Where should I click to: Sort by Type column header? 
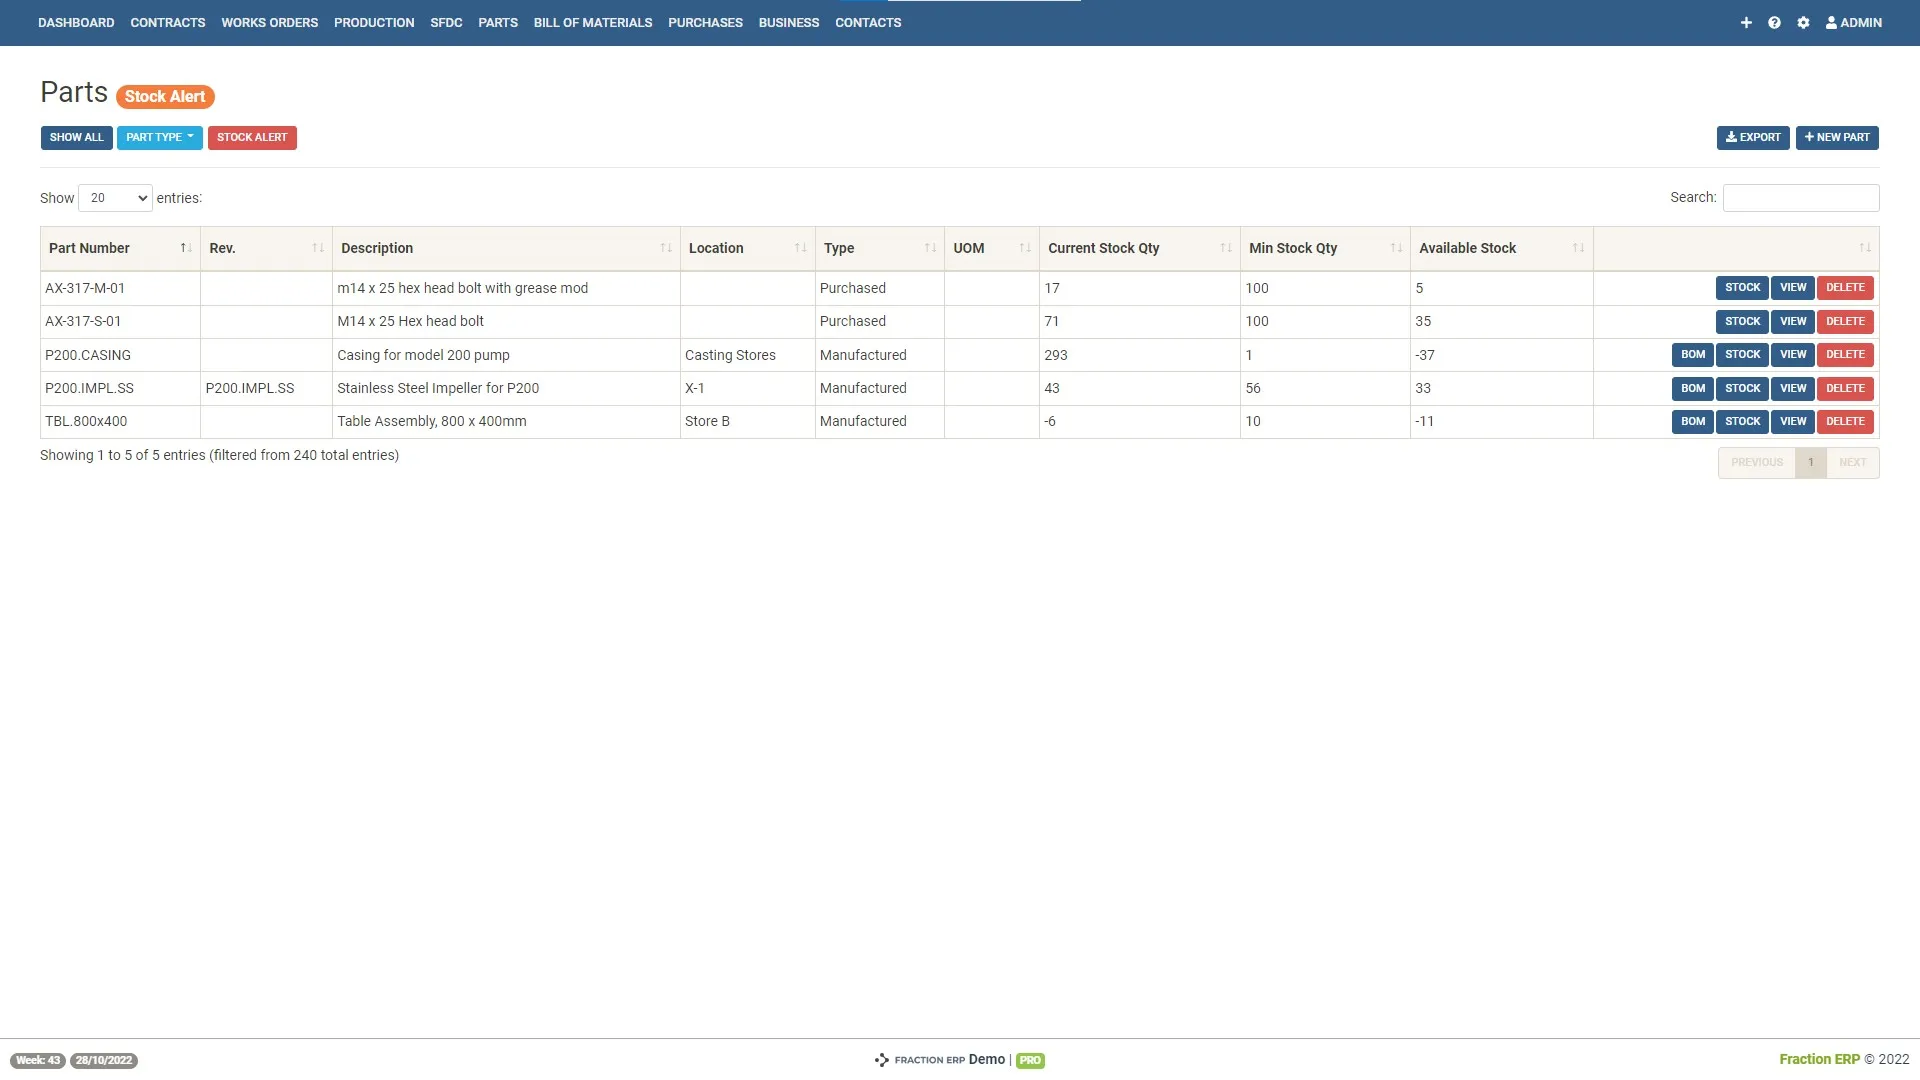click(x=930, y=248)
